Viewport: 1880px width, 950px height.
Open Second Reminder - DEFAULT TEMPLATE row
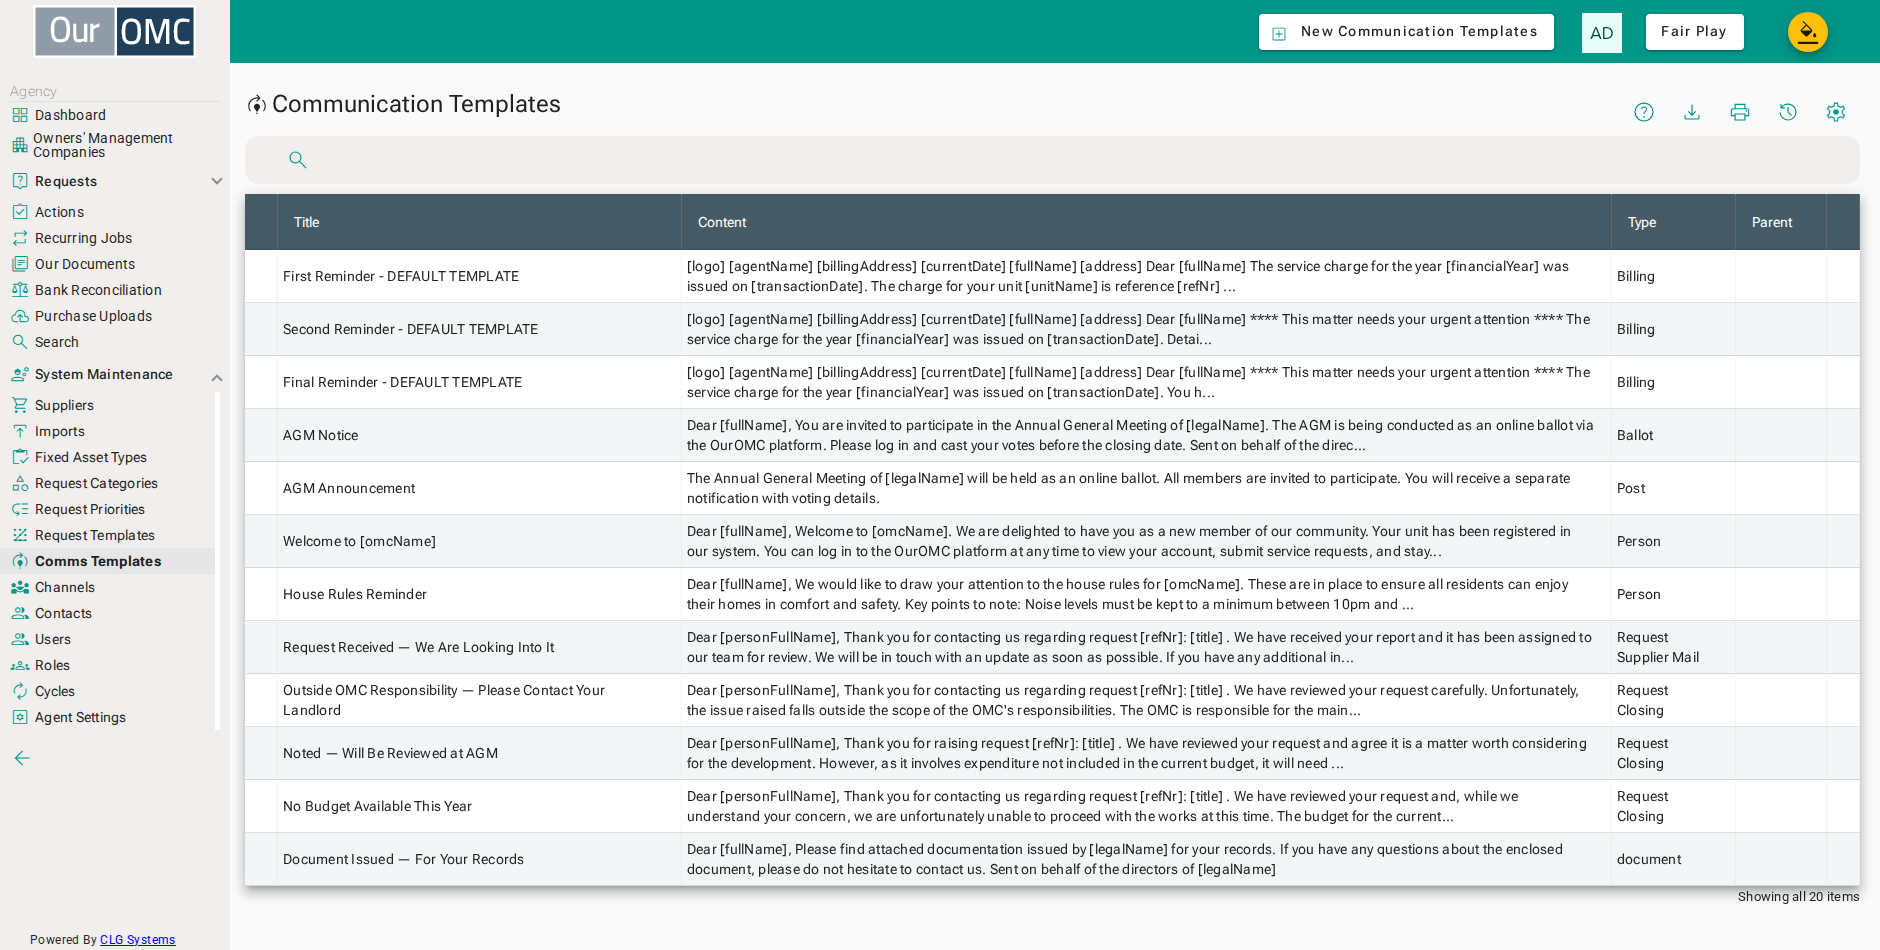coord(1052,329)
